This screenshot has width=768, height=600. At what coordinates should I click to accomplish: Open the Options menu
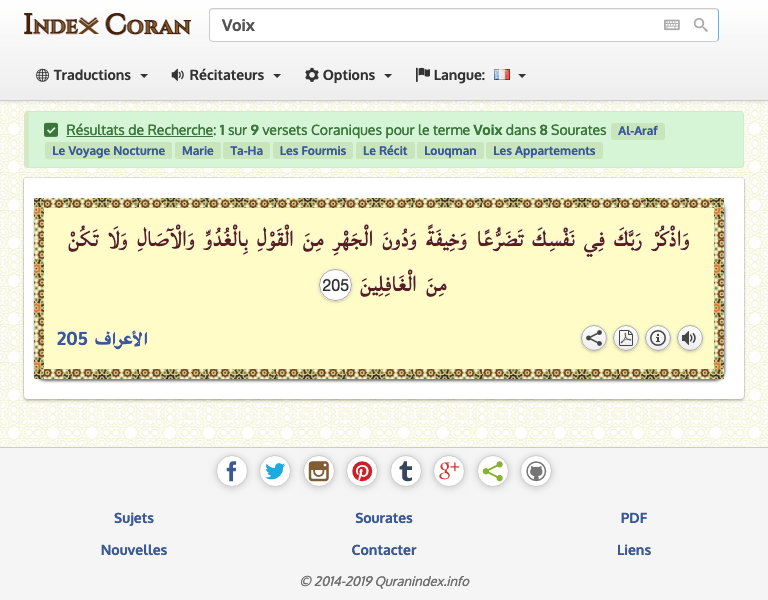348,75
